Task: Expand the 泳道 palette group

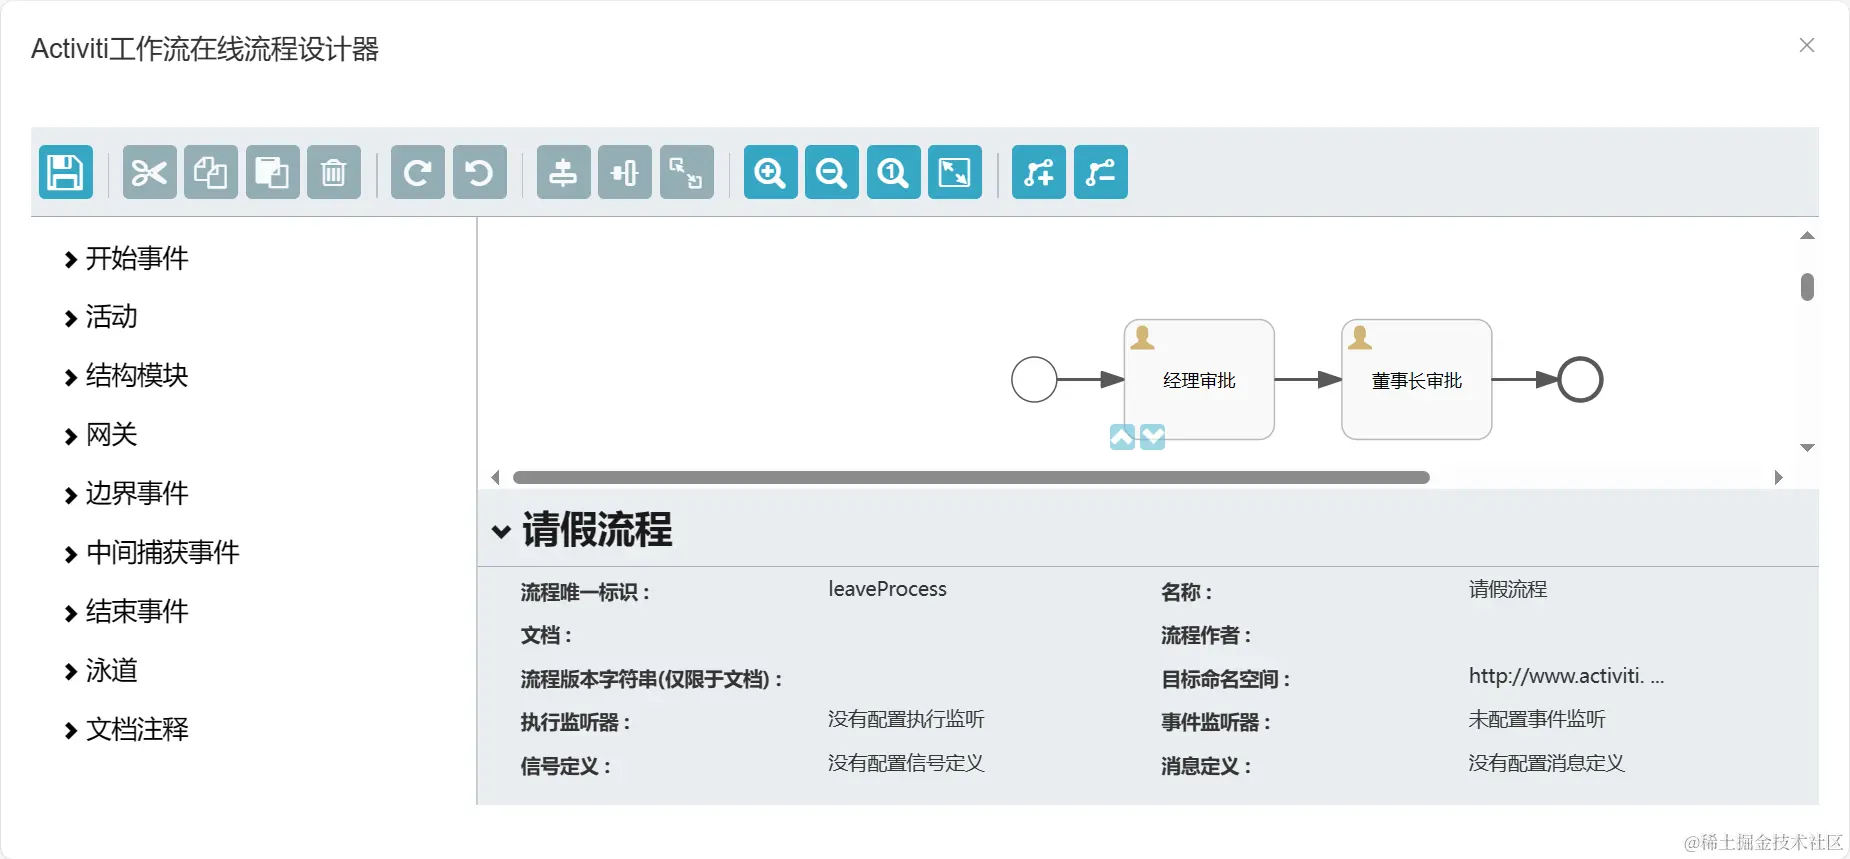Action: pyautogui.click(x=100, y=671)
